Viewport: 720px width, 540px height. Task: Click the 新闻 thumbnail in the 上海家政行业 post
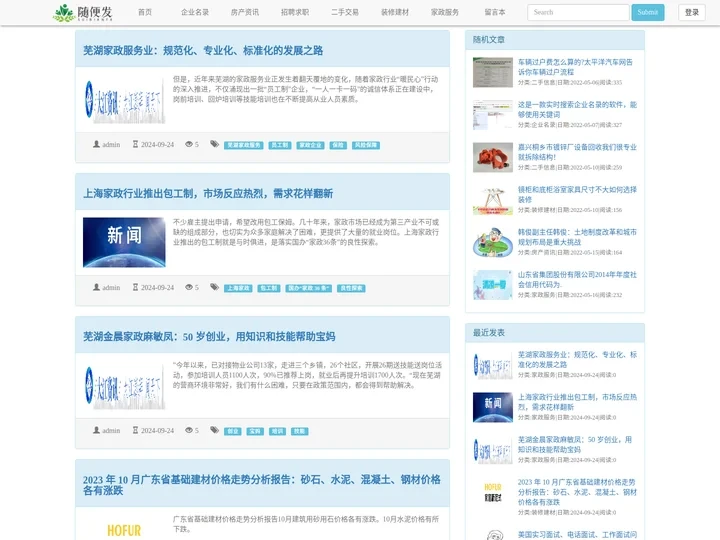point(124,242)
